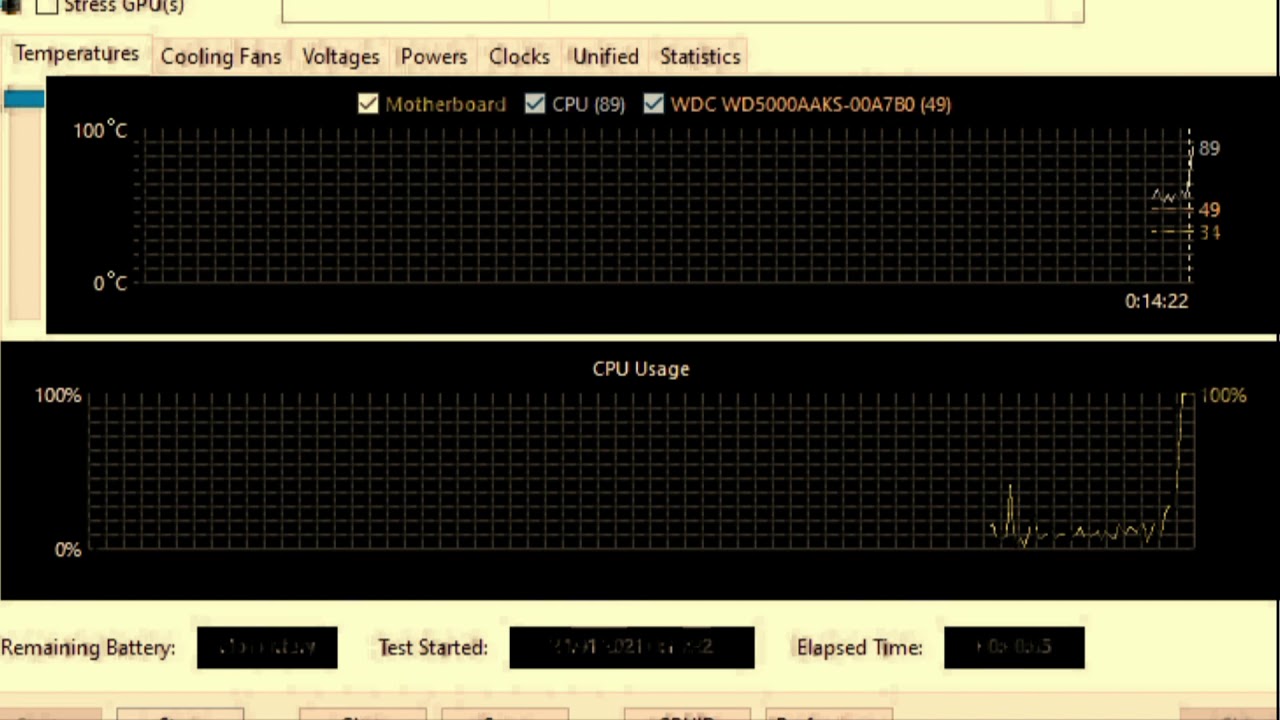The width and height of the screenshot is (1280, 720).
Task: Show the Statistics tab
Action: (700, 57)
